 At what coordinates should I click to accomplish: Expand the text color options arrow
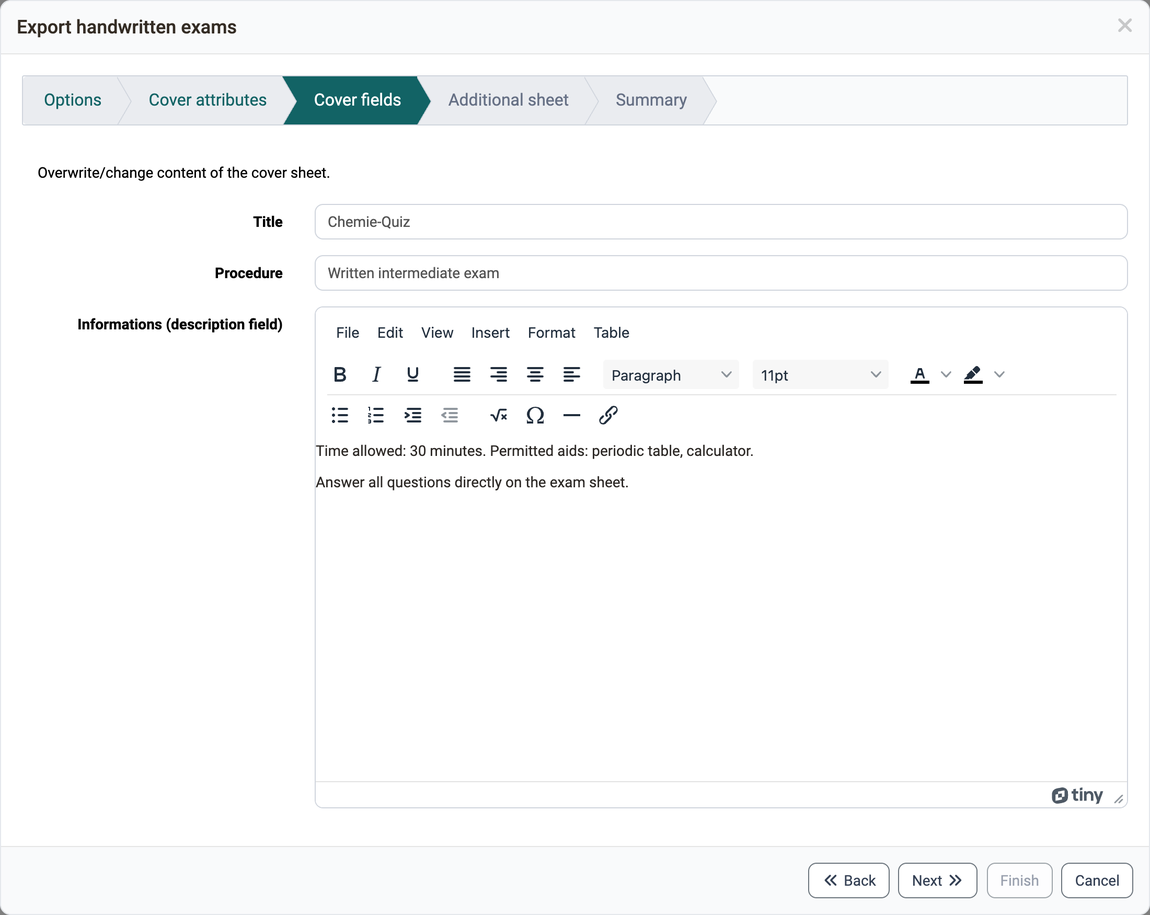[x=946, y=375]
